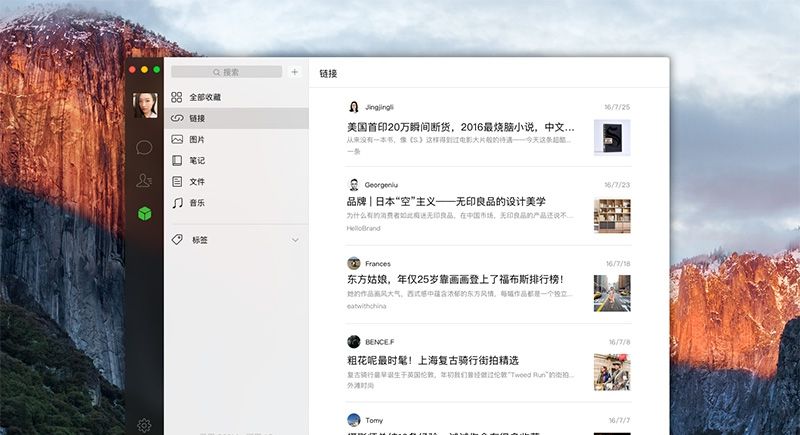Click sender name Tomy
Image resolution: width=800 pixels, height=435 pixels.
[x=374, y=420]
